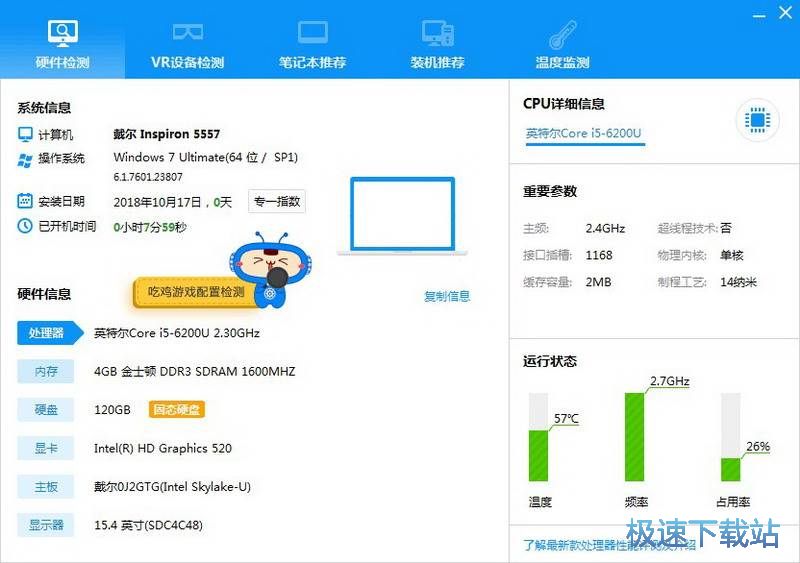
Task: Click the 2MB 缓存容量 value
Action: tap(598, 282)
